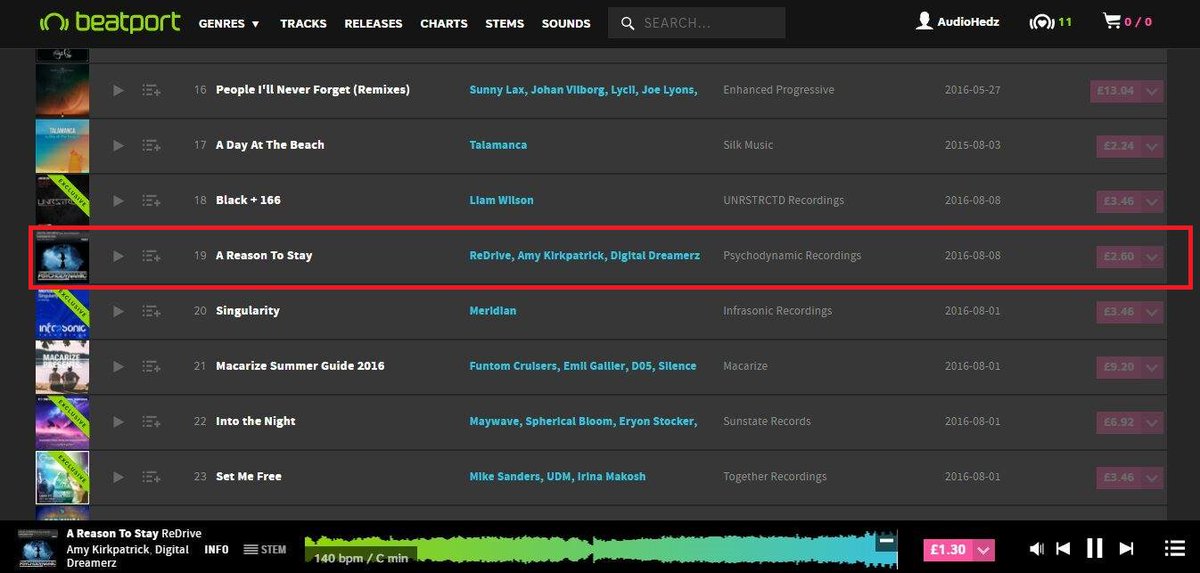
Task: Go to the Releases page
Action: tap(373, 23)
